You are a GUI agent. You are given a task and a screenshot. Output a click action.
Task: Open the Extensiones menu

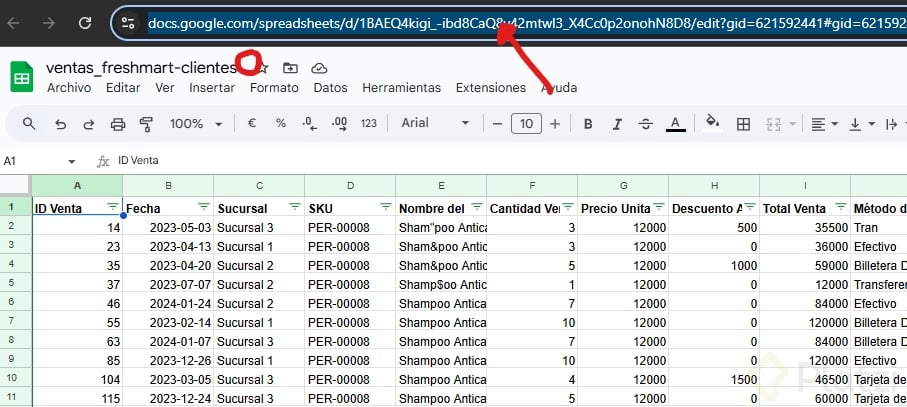(x=491, y=88)
